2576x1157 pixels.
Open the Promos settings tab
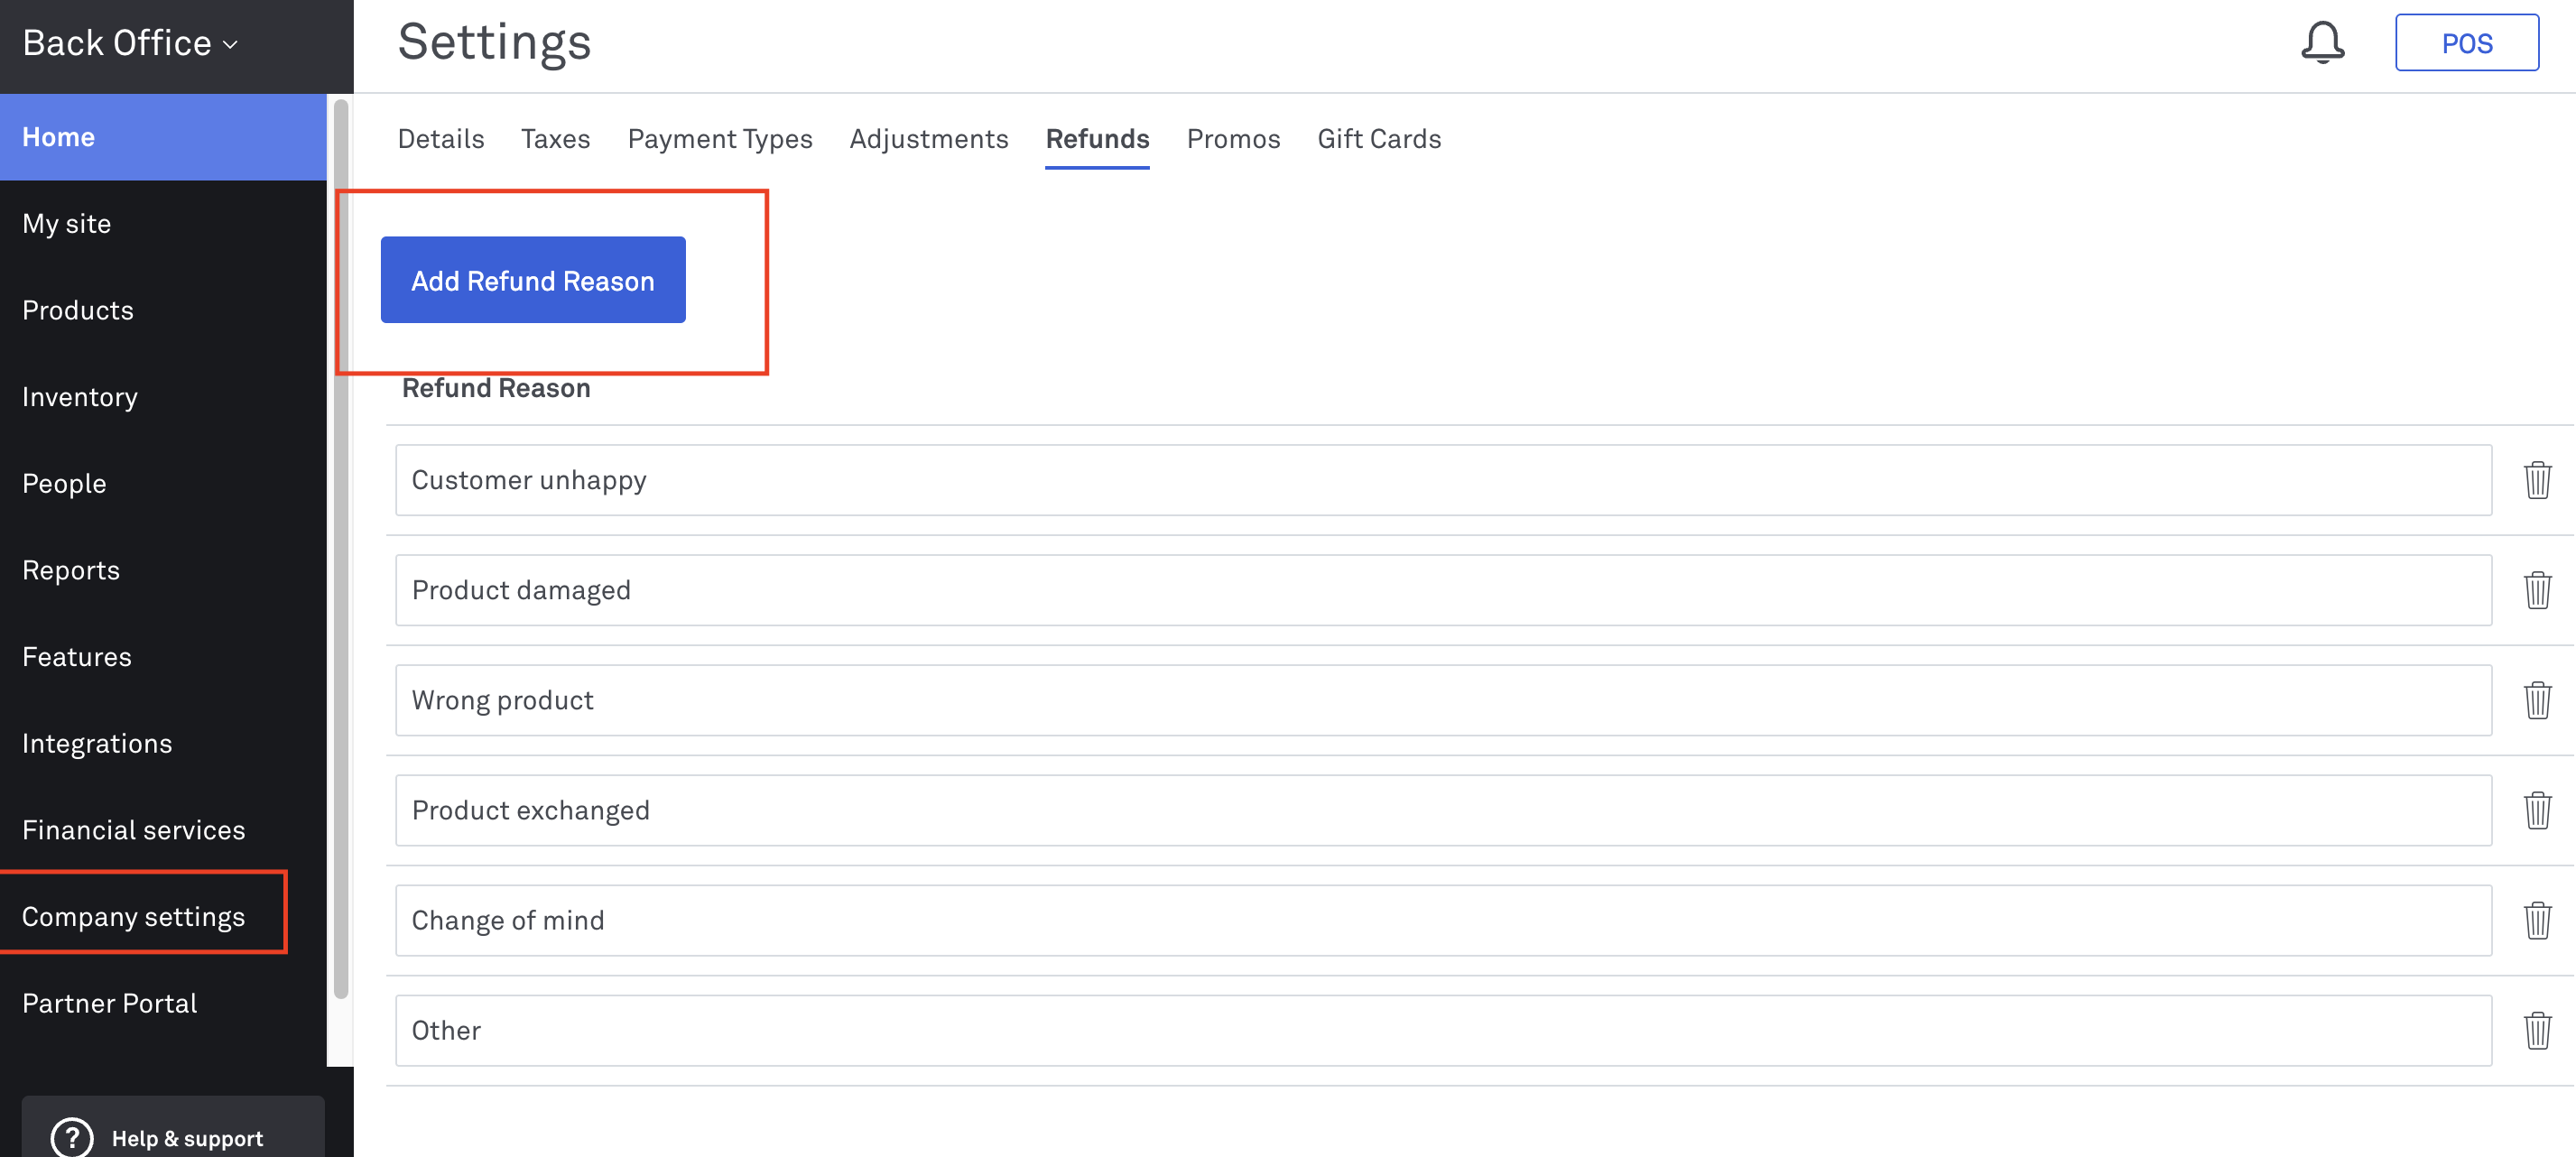(1232, 139)
